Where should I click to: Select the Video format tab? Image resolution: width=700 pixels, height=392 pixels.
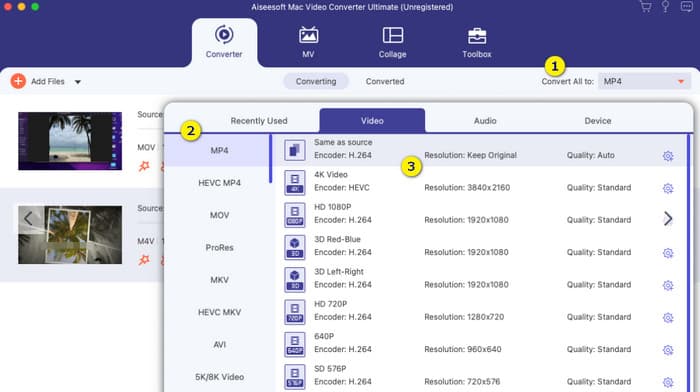pos(372,121)
